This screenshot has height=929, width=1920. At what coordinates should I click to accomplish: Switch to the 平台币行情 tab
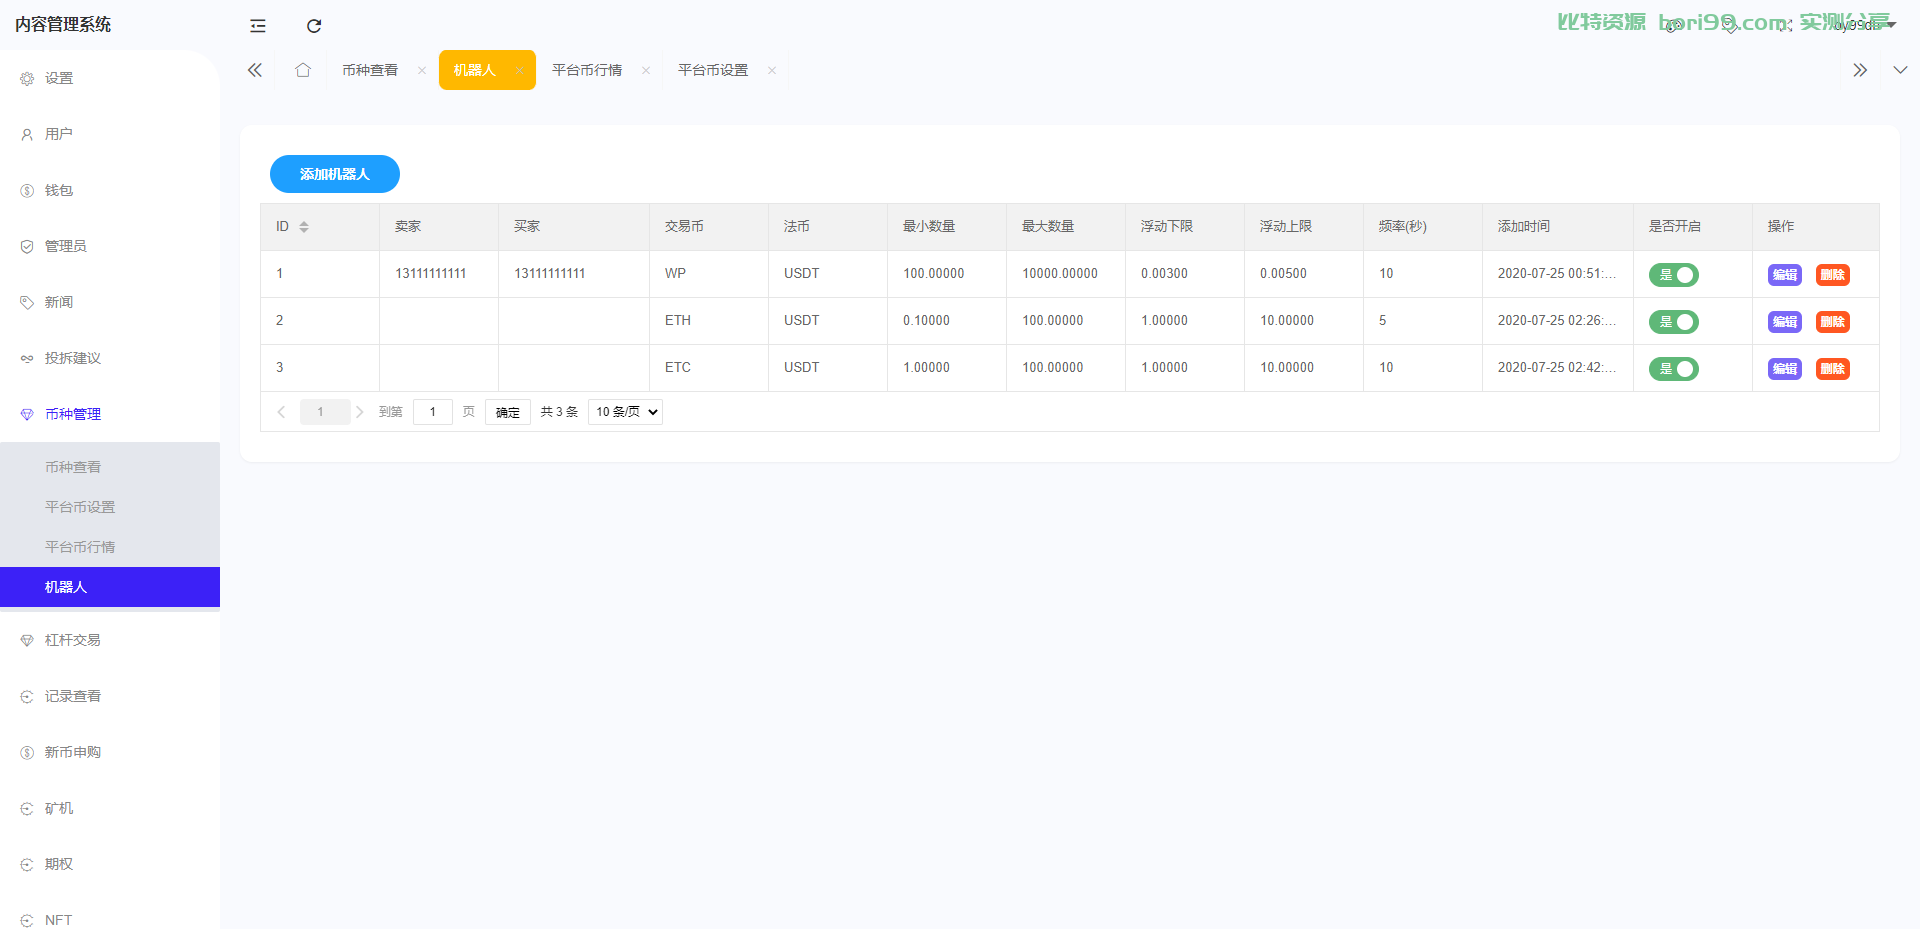click(x=587, y=70)
